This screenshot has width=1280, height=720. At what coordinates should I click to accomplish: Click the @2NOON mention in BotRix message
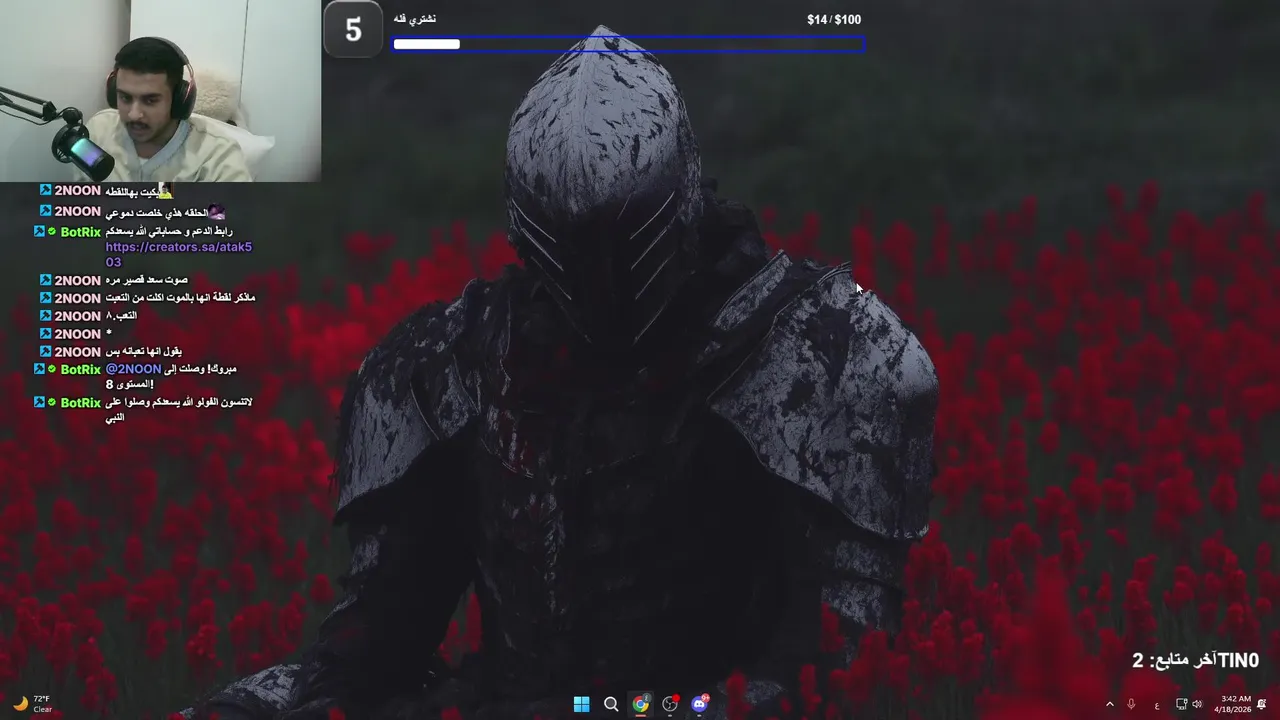tap(133, 369)
